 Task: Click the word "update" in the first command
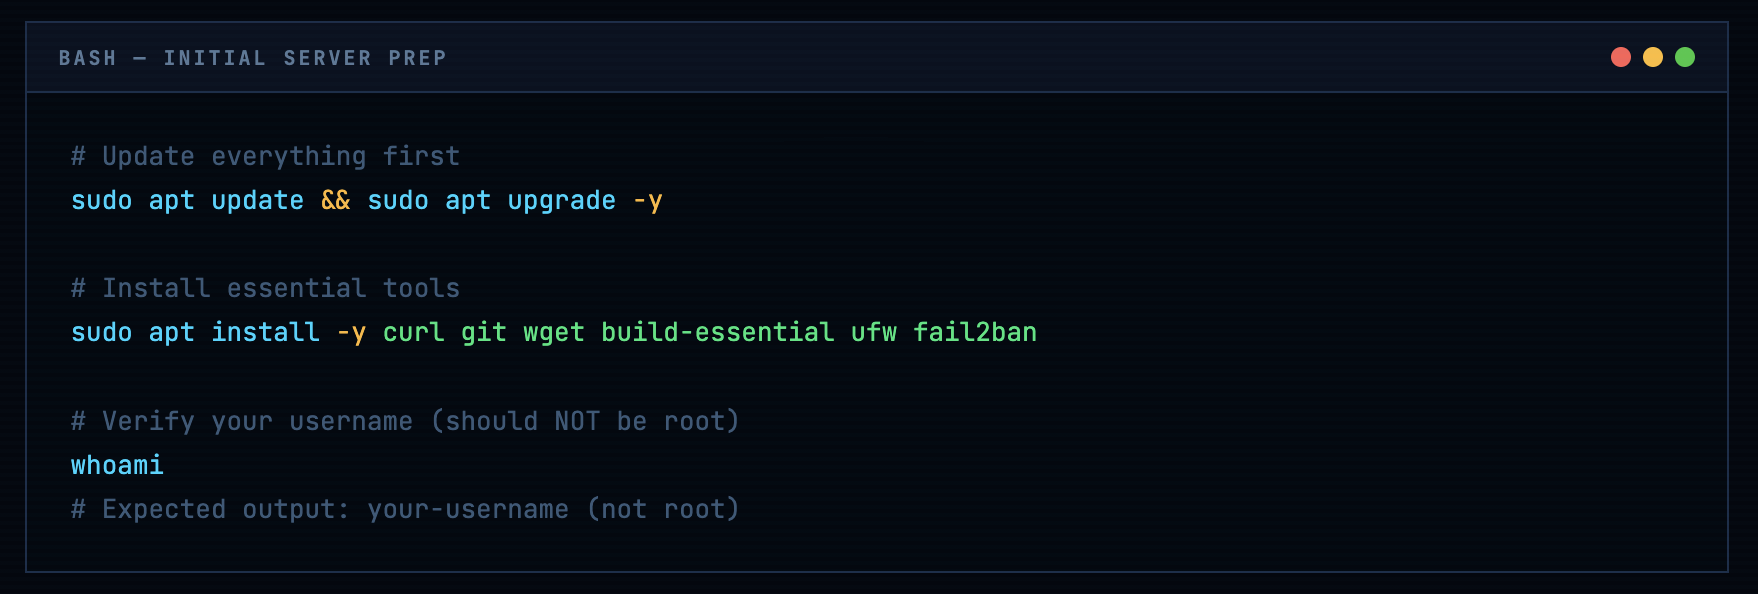pyautogui.click(x=257, y=200)
